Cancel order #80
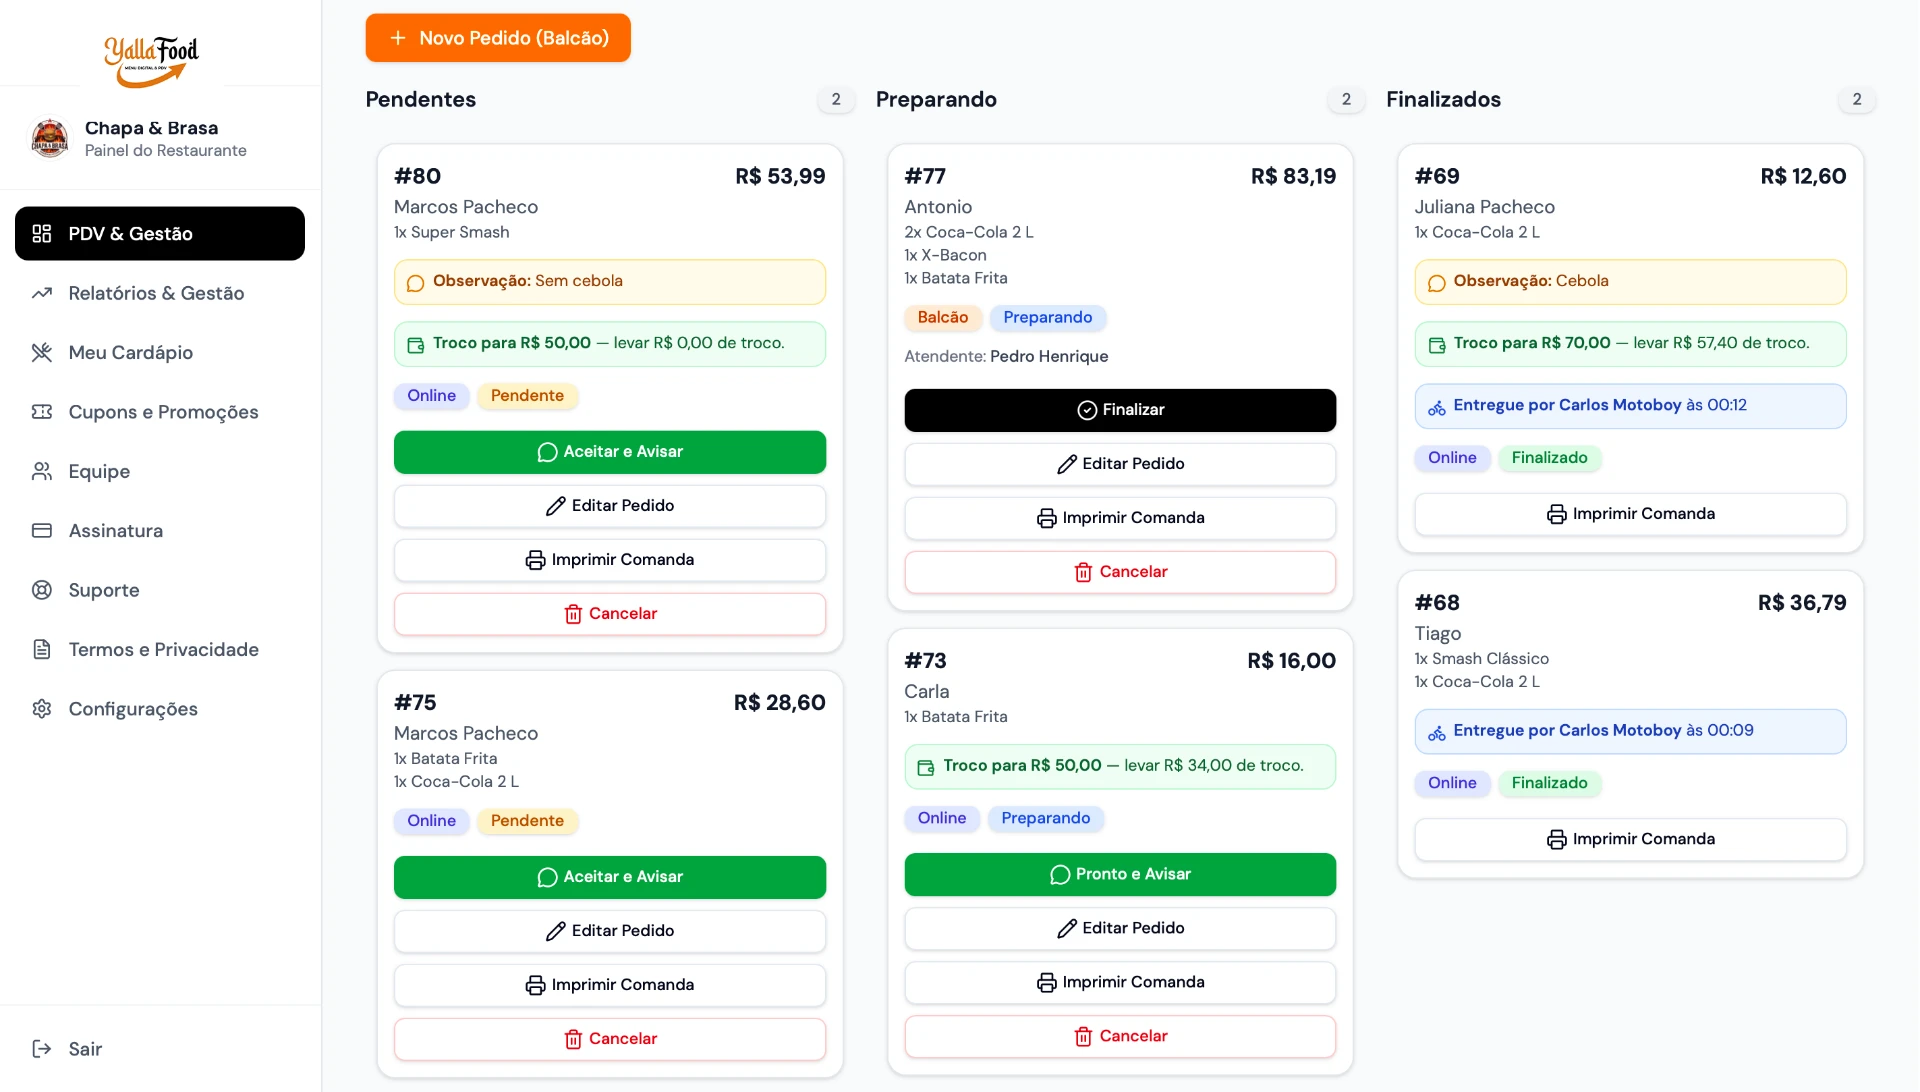 point(610,614)
